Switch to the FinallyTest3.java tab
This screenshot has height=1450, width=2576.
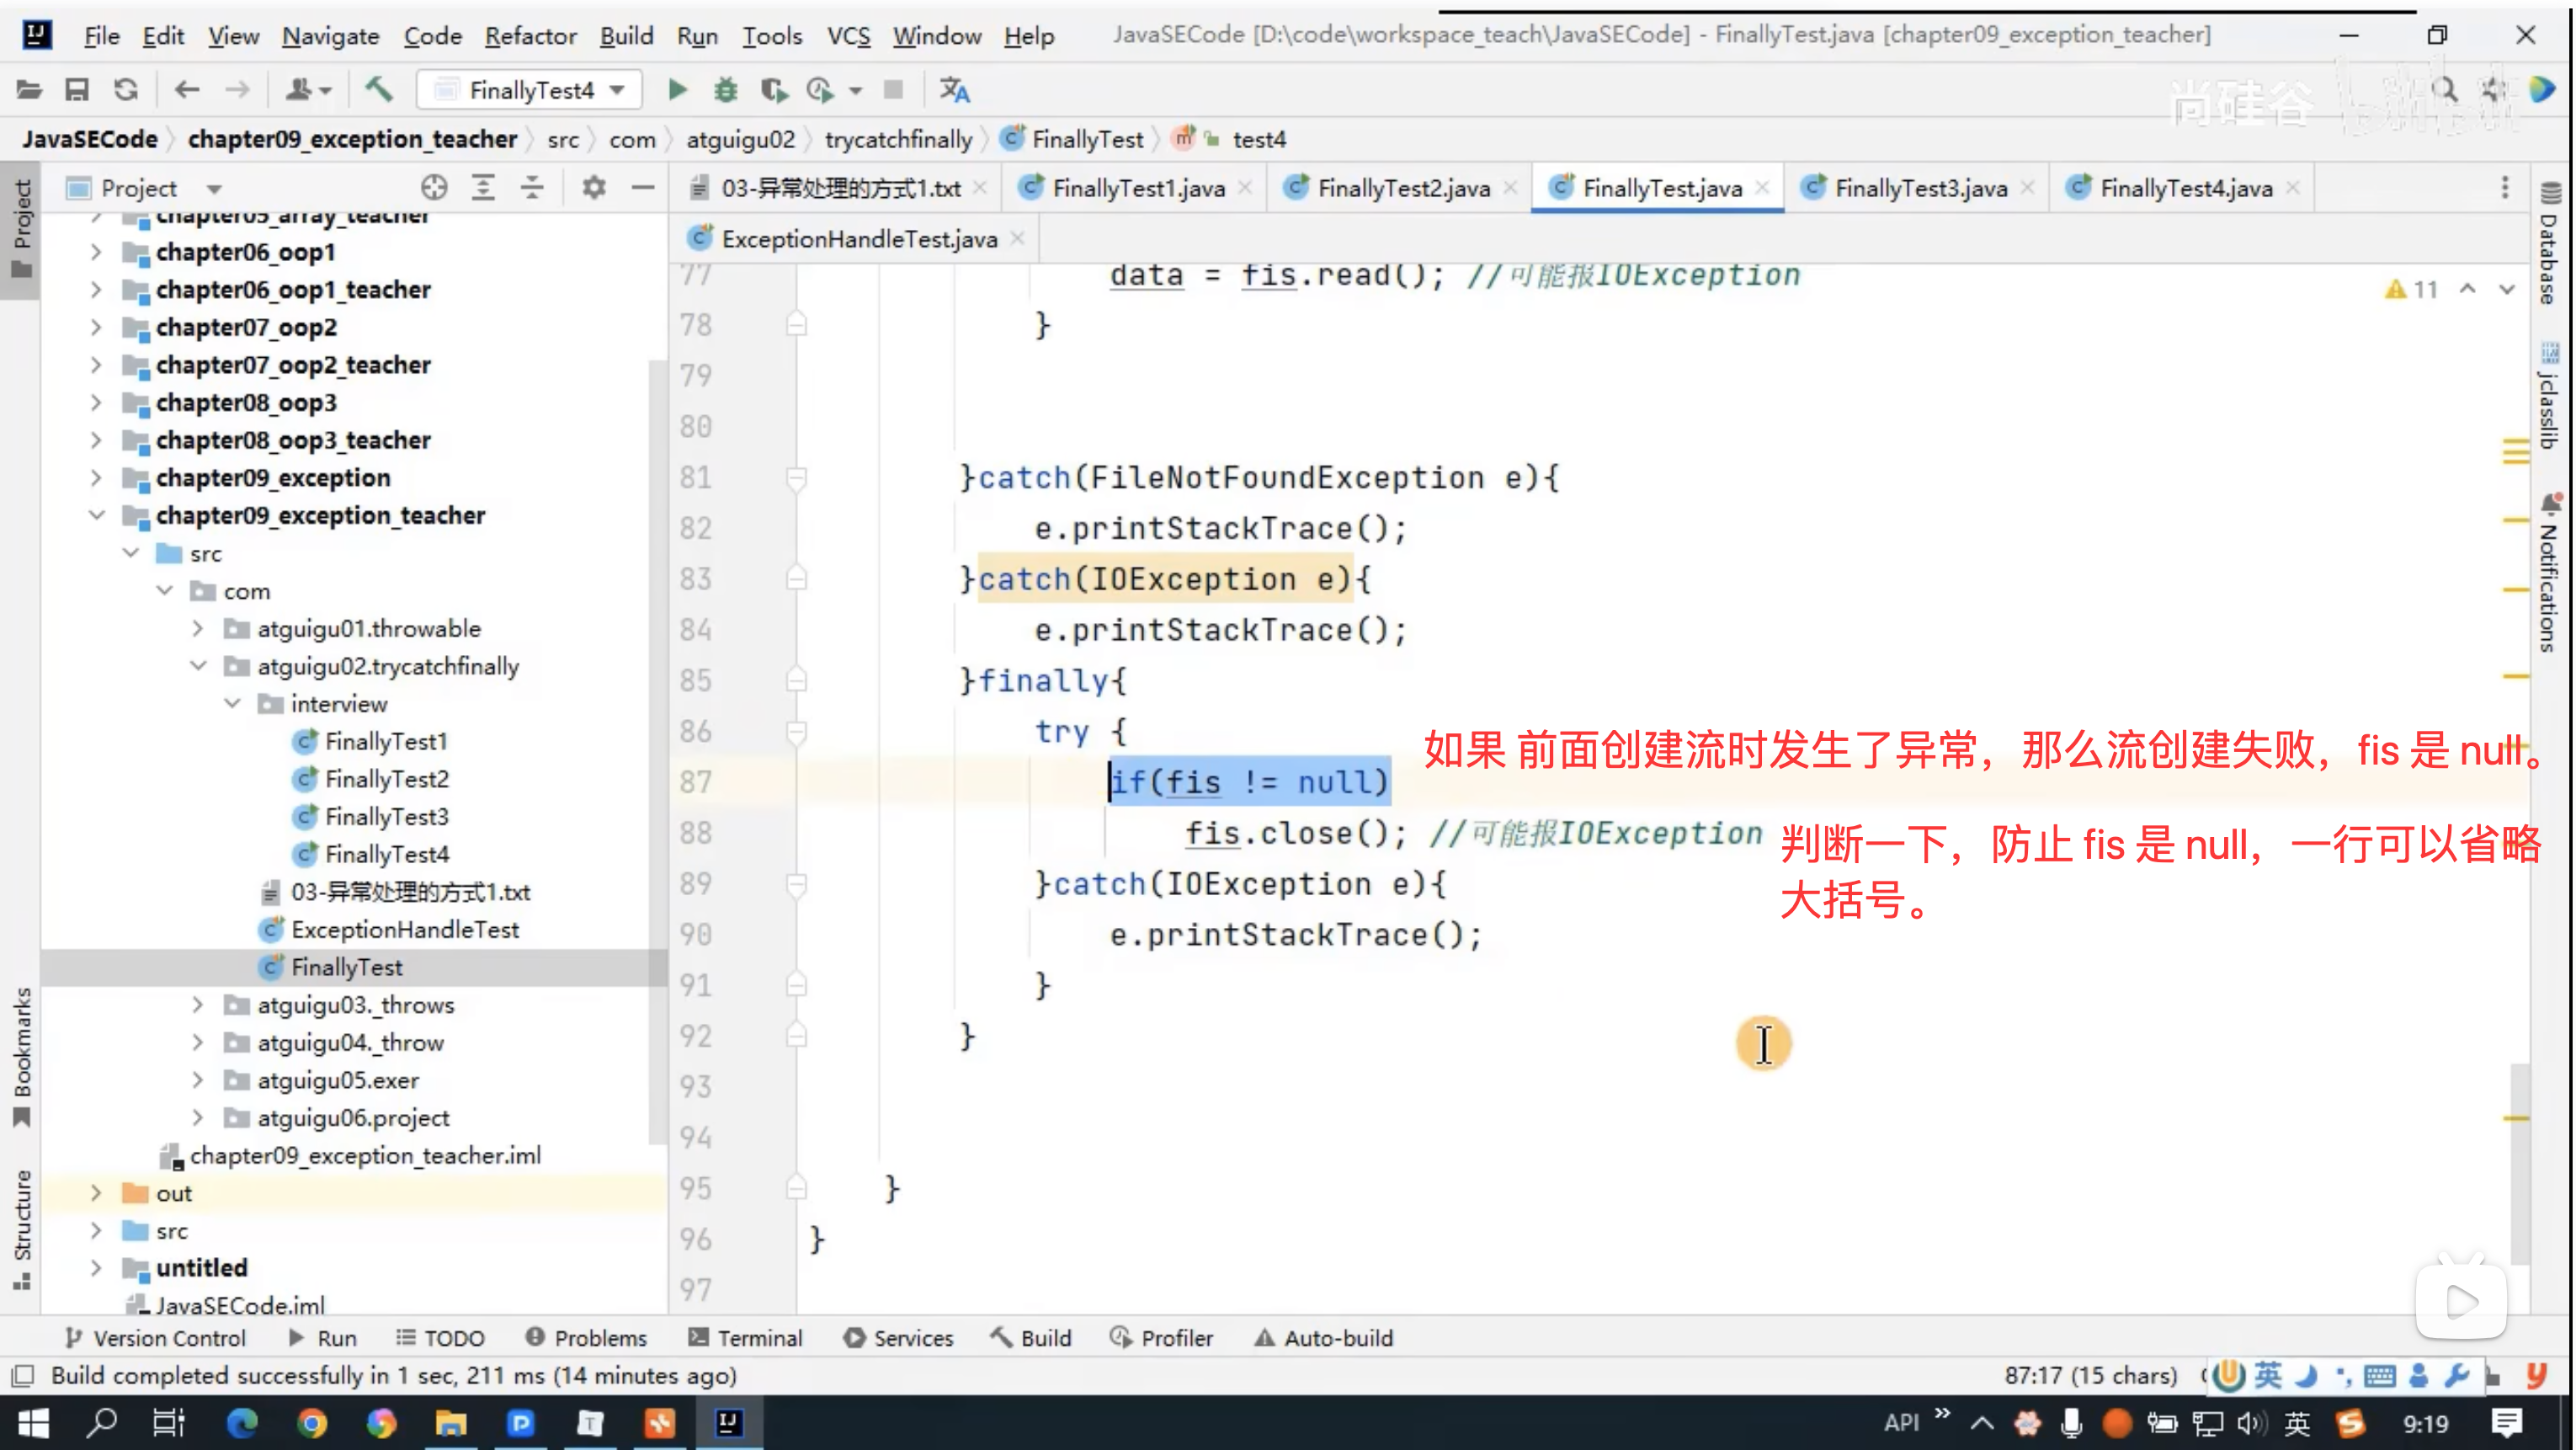(x=1920, y=188)
